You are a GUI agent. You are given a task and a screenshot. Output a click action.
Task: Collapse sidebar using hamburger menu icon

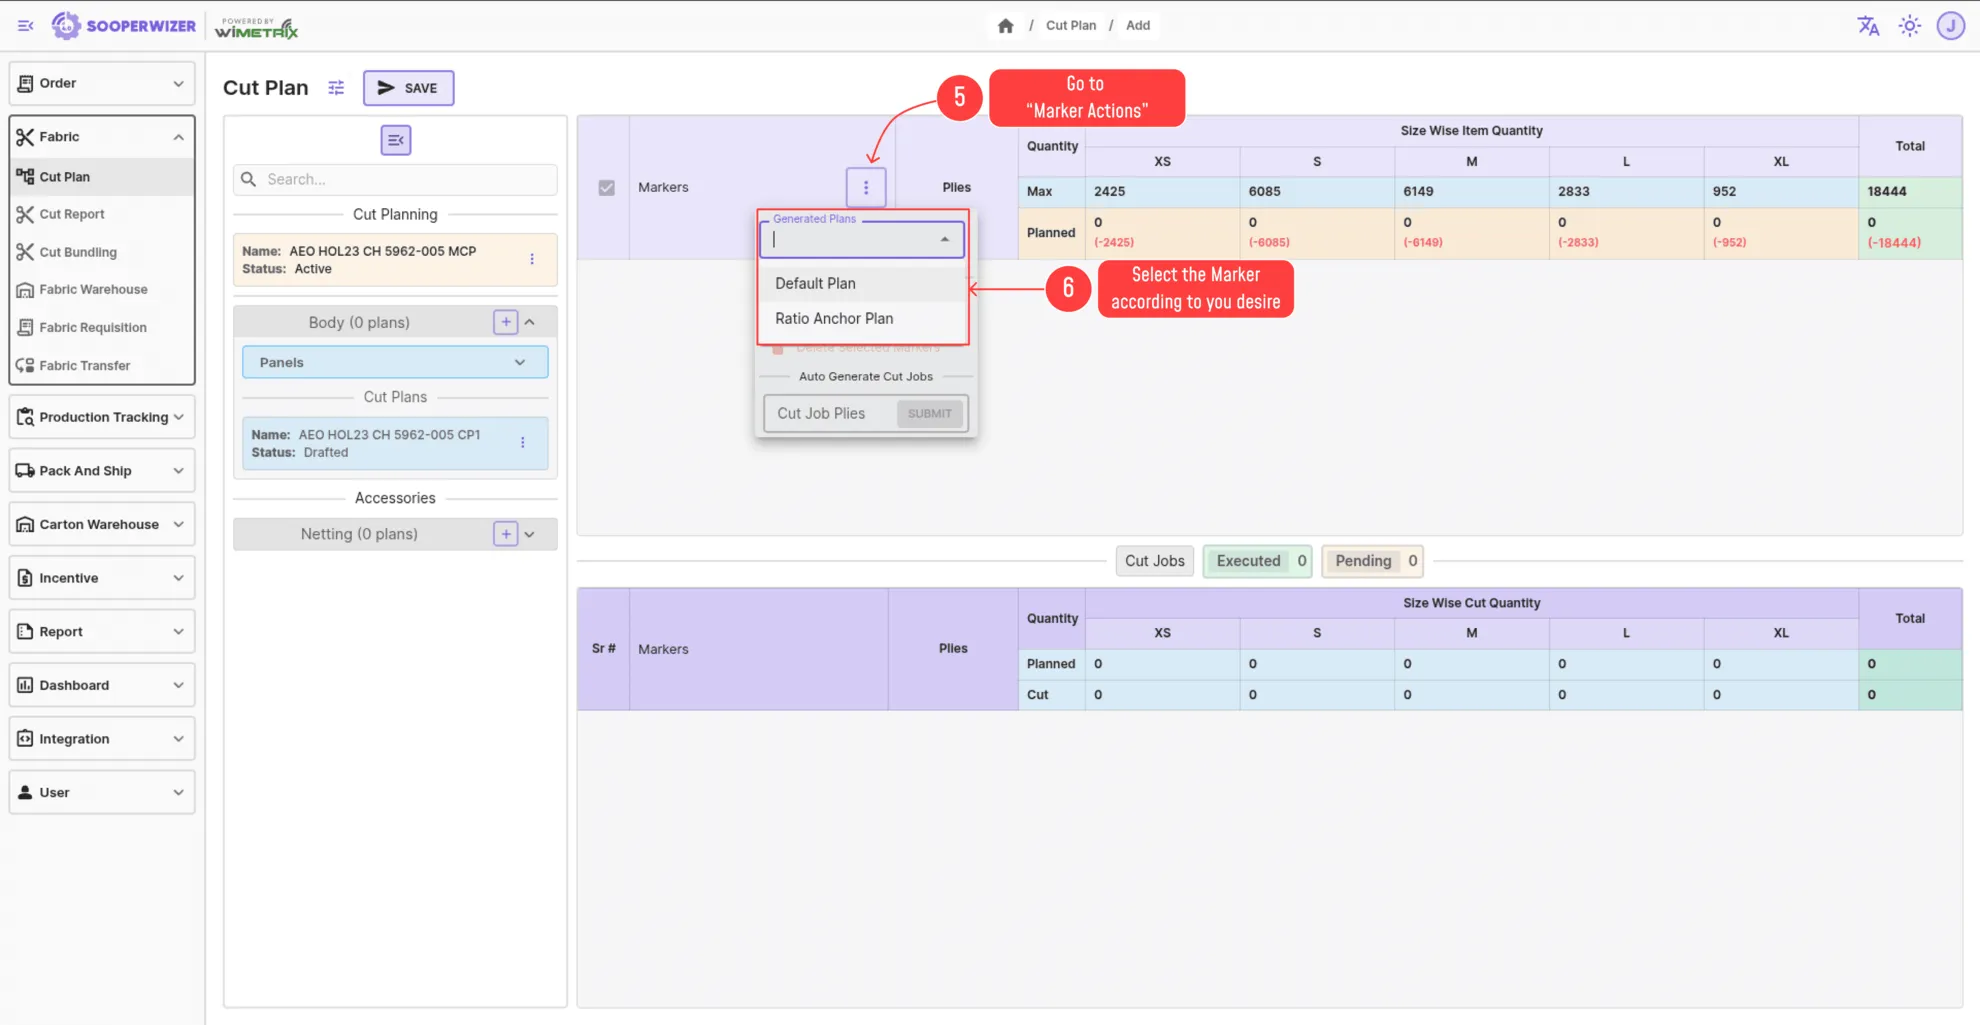(x=26, y=26)
